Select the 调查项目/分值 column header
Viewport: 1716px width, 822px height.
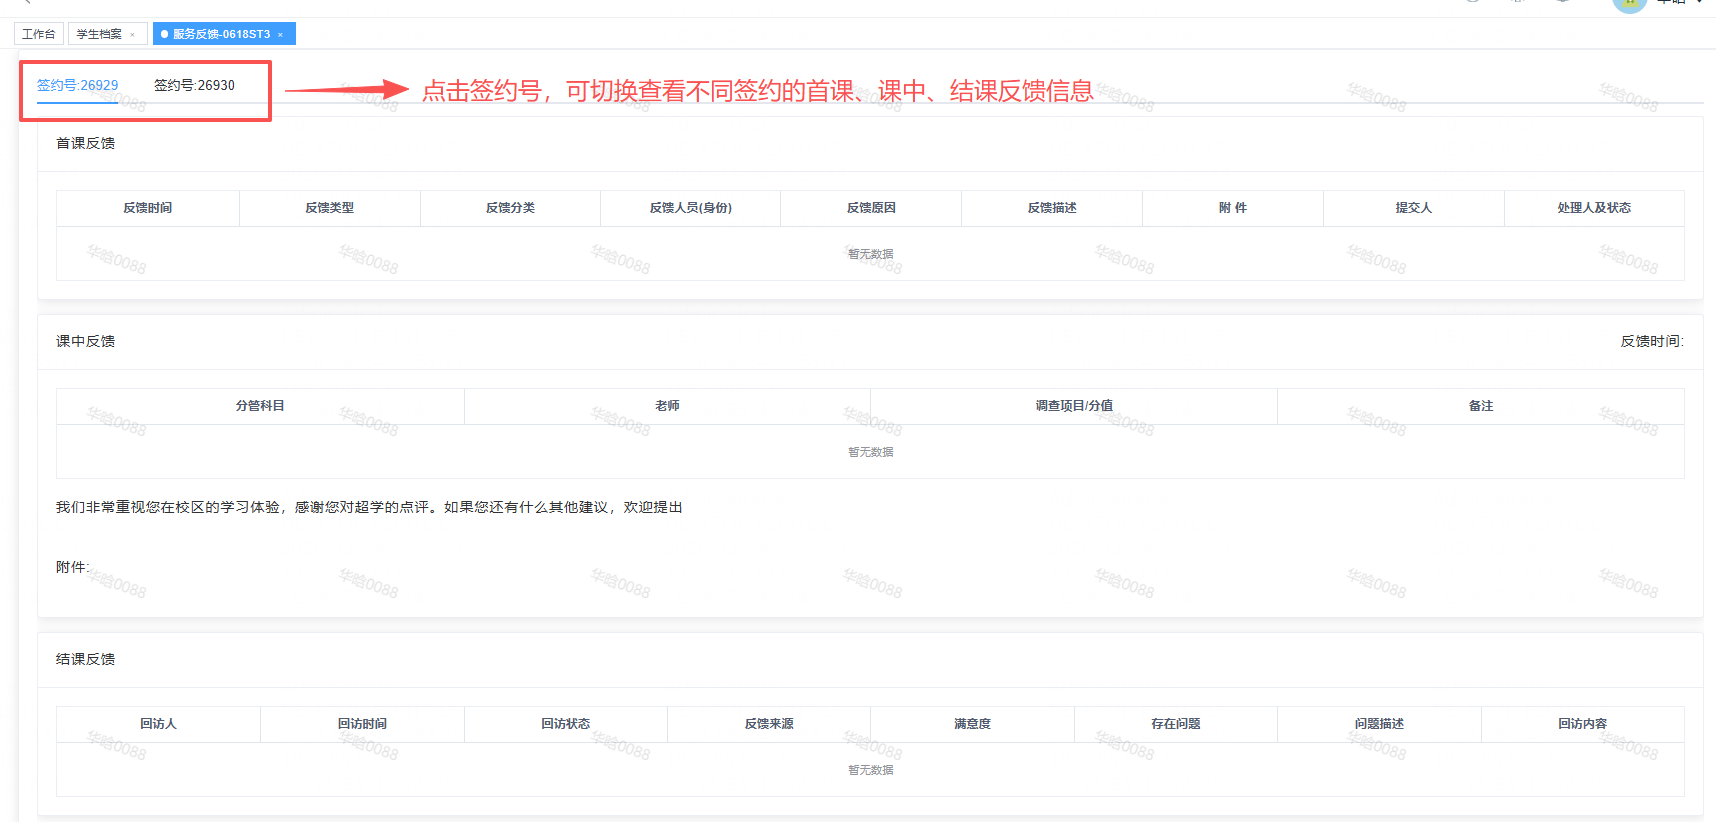1074,406
